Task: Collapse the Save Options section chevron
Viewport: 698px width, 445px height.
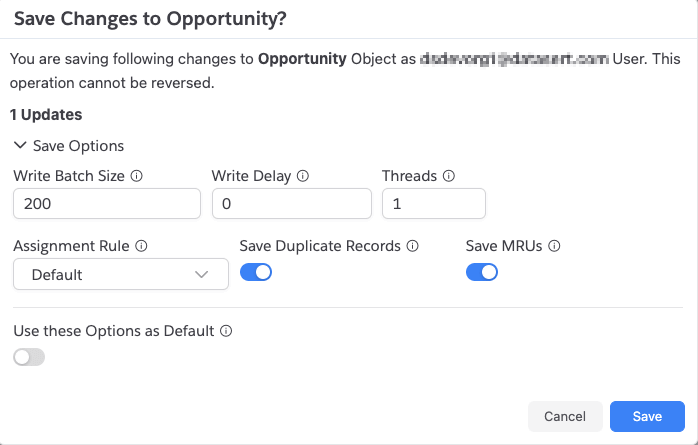Action: click(x=20, y=146)
